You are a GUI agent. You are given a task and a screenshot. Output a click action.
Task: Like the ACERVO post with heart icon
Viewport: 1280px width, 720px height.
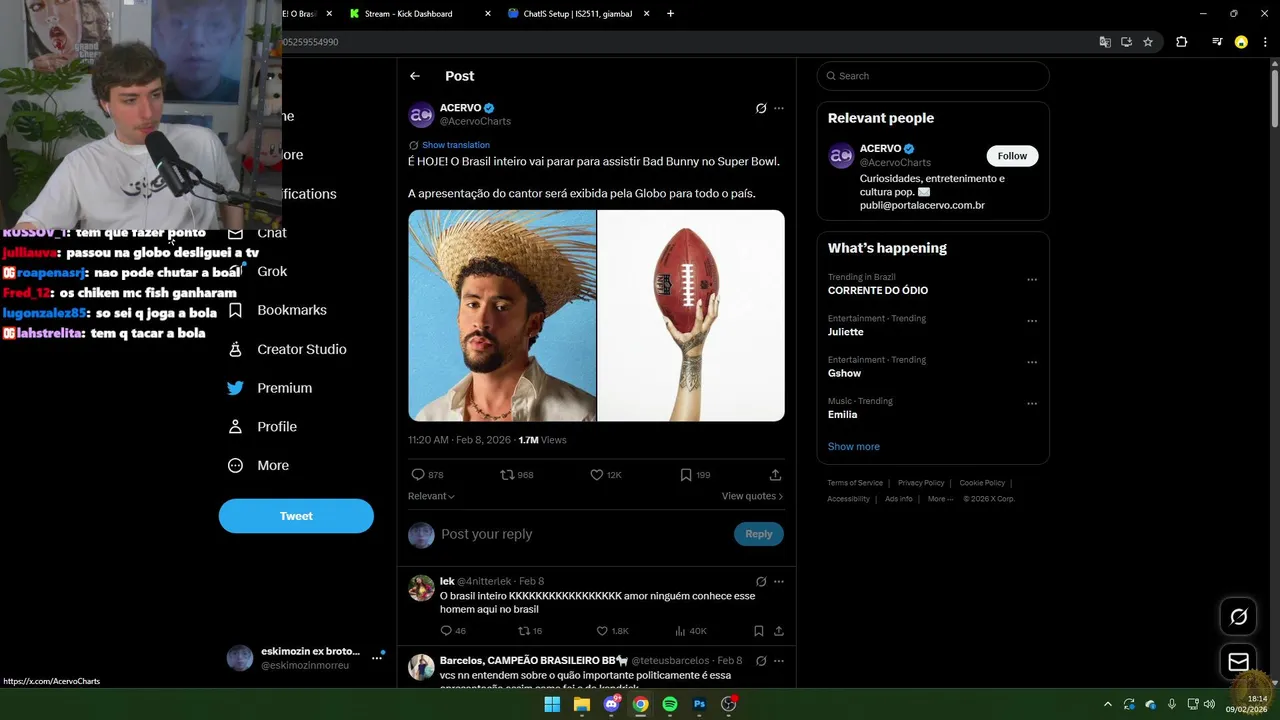click(x=597, y=475)
